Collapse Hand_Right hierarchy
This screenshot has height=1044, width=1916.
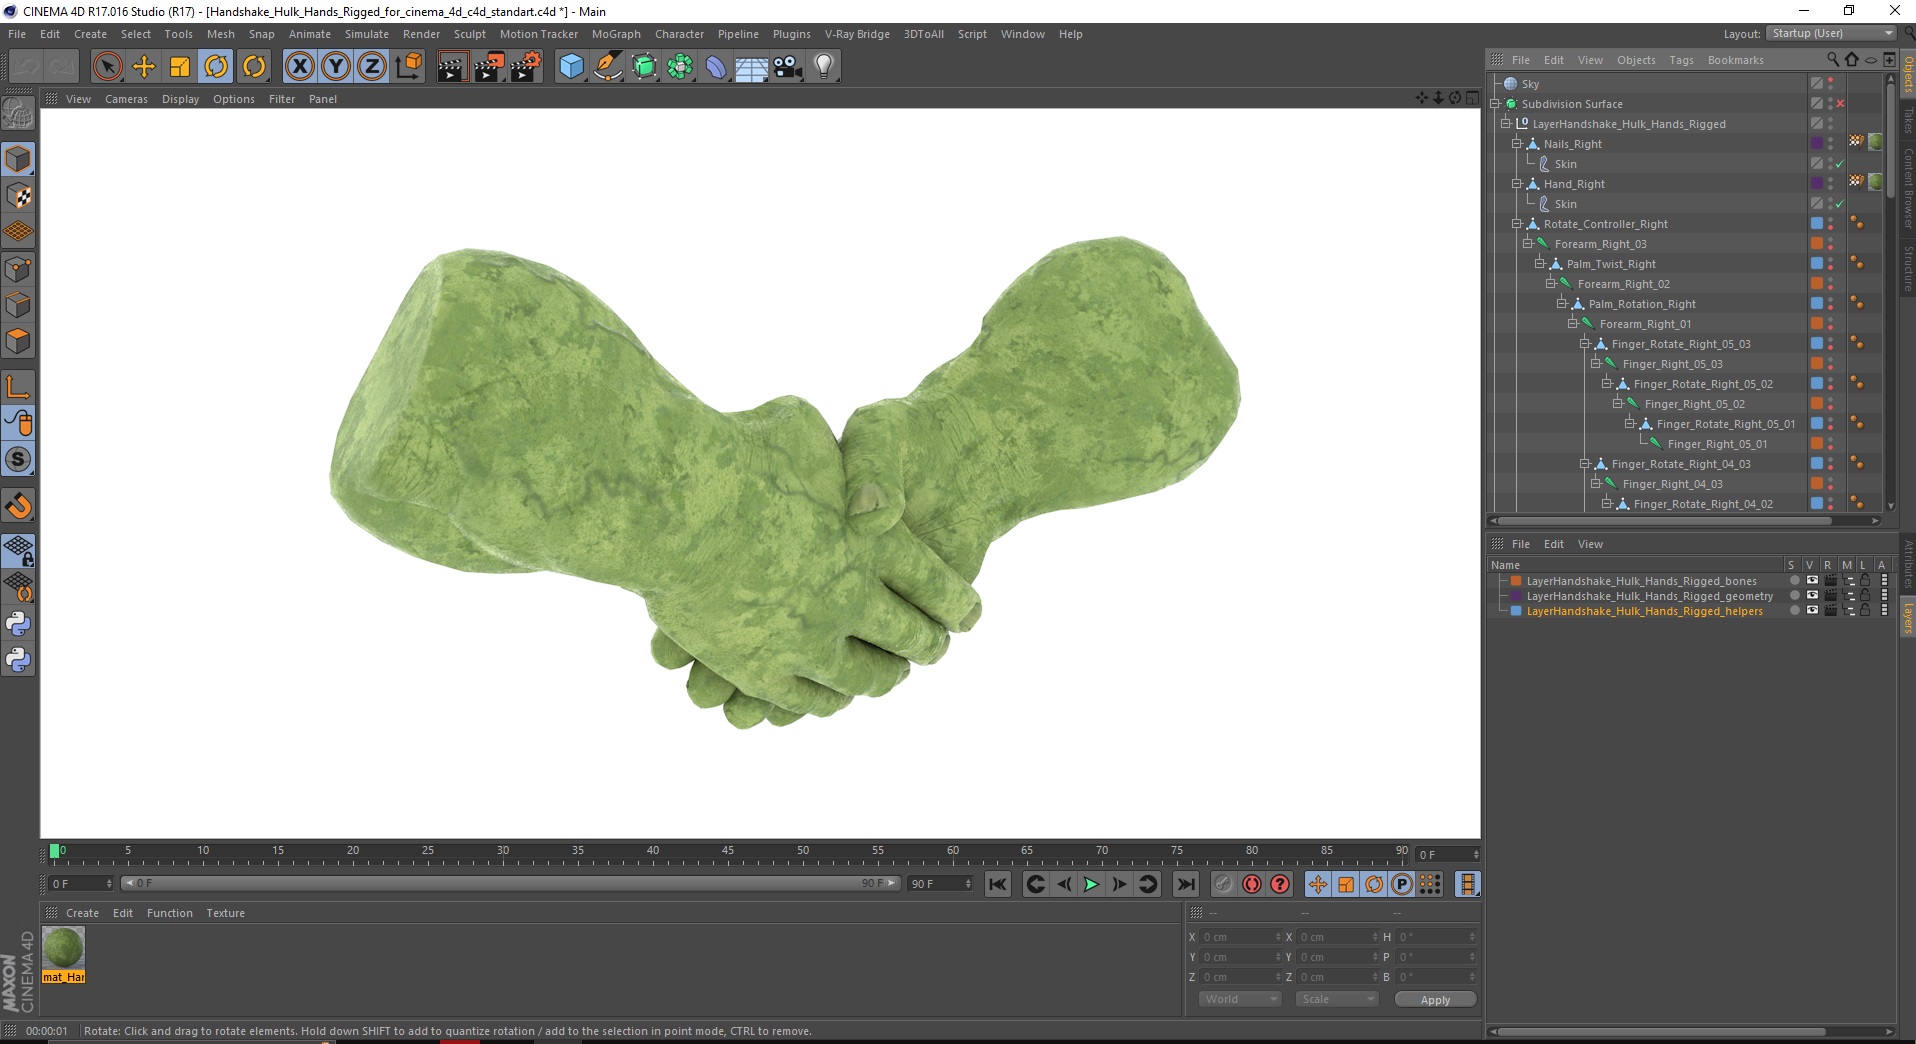click(x=1517, y=184)
